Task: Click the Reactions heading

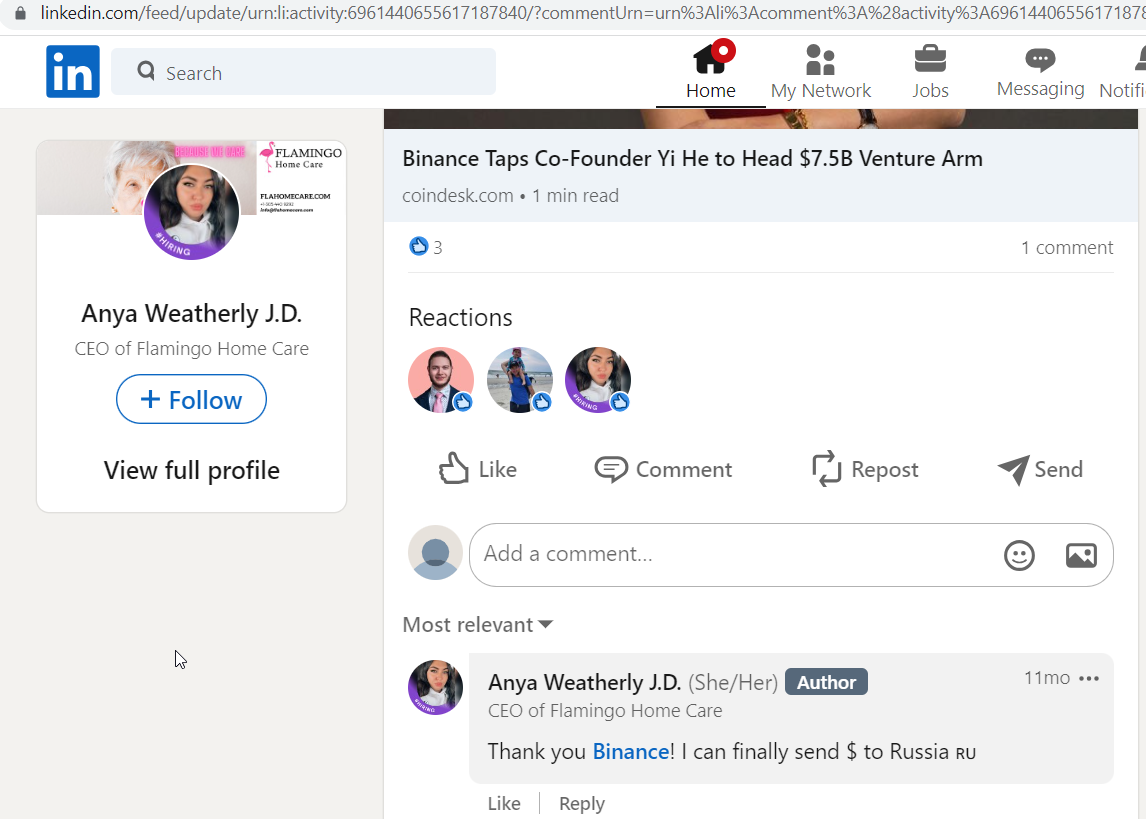Action: (460, 318)
